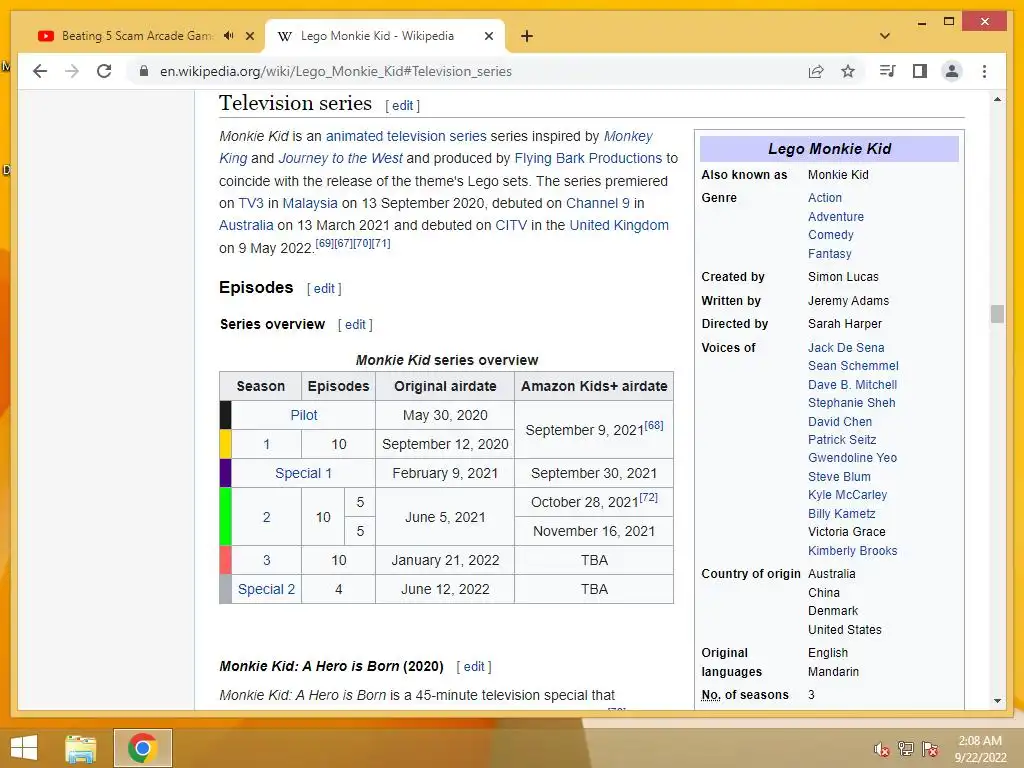Open the tab search dropdown arrow
The image size is (1024, 768).
click(885, 36)
